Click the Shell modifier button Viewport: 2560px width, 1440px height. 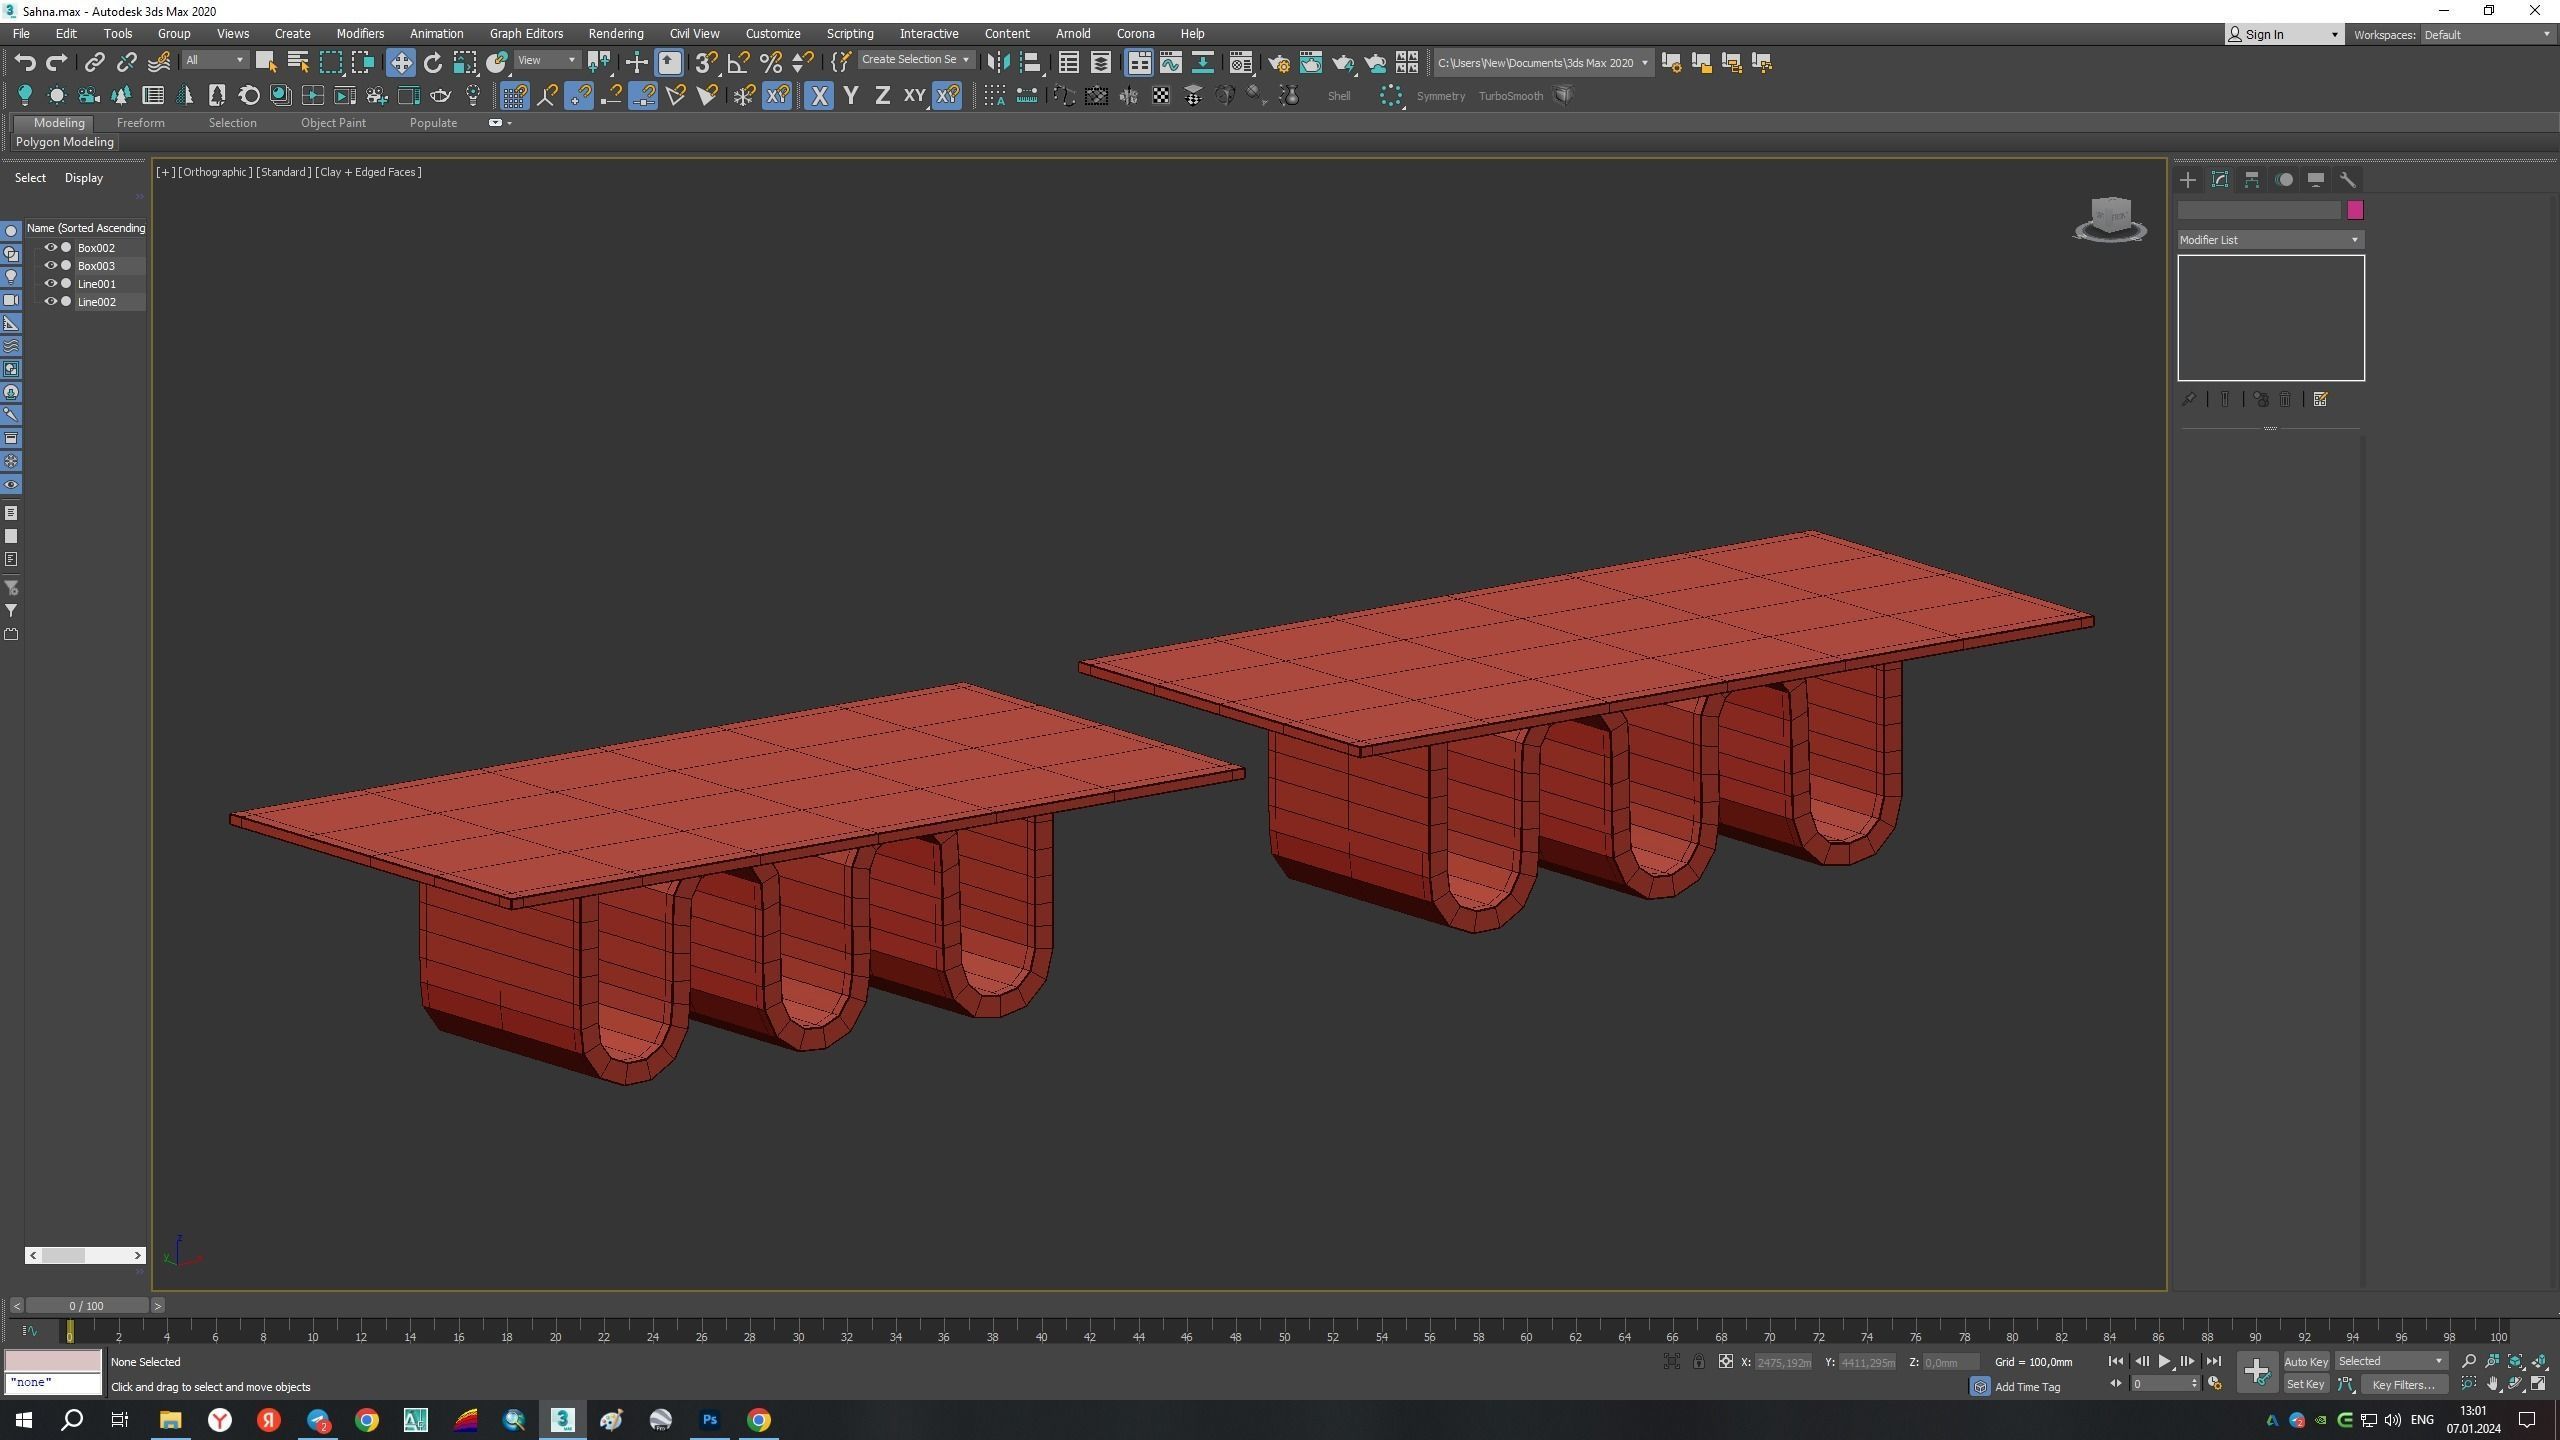(1338, 96)
